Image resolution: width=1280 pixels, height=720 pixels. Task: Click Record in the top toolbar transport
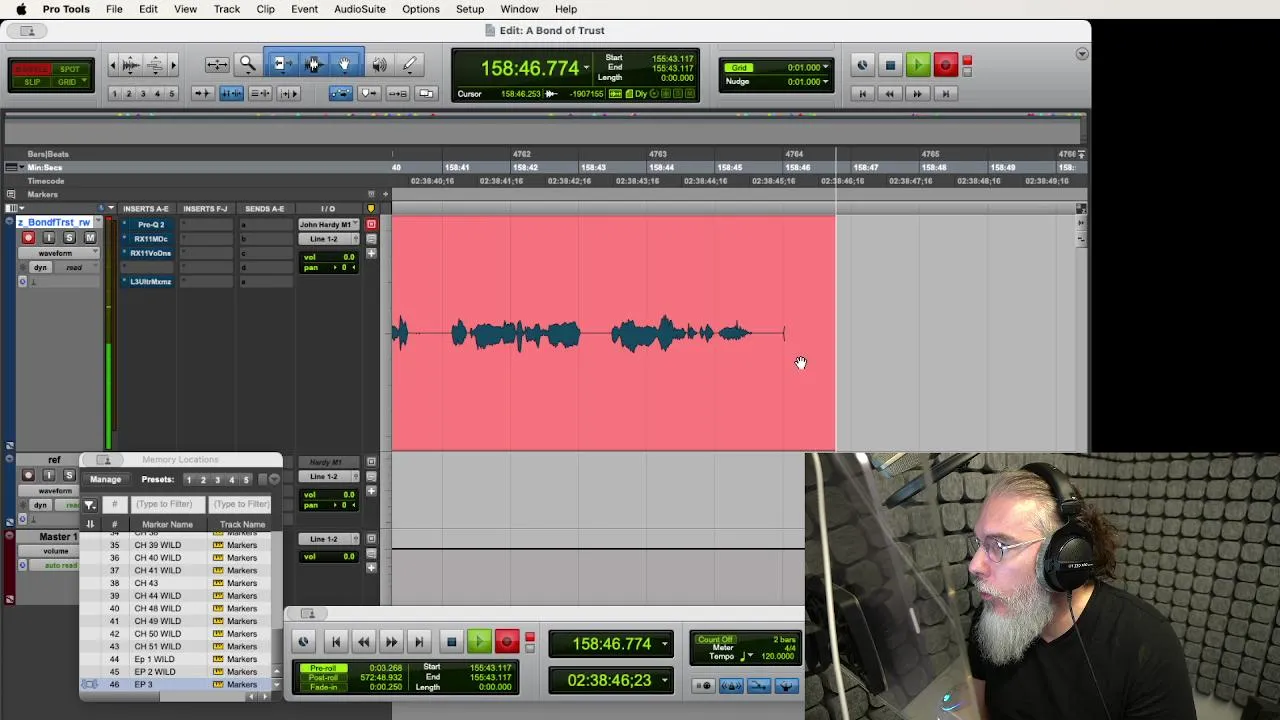click(x=945, y=66)
